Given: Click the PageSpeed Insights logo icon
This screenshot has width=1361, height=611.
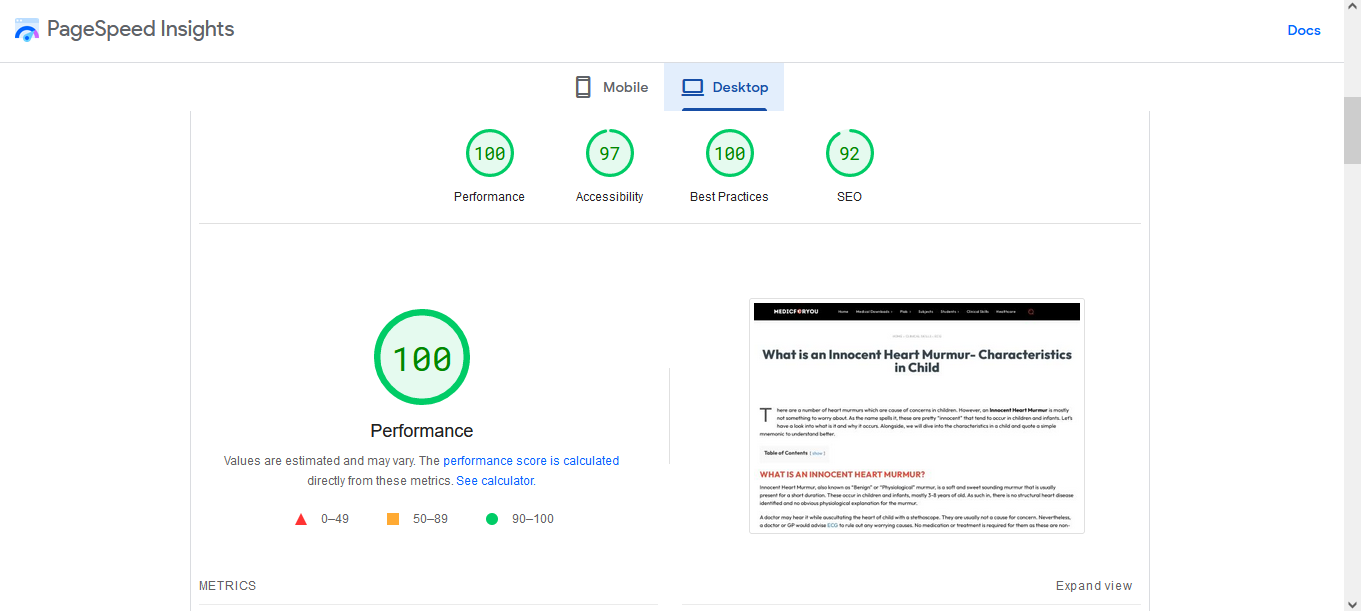Looking at the screenshot, I should click(x=26, y=29).
